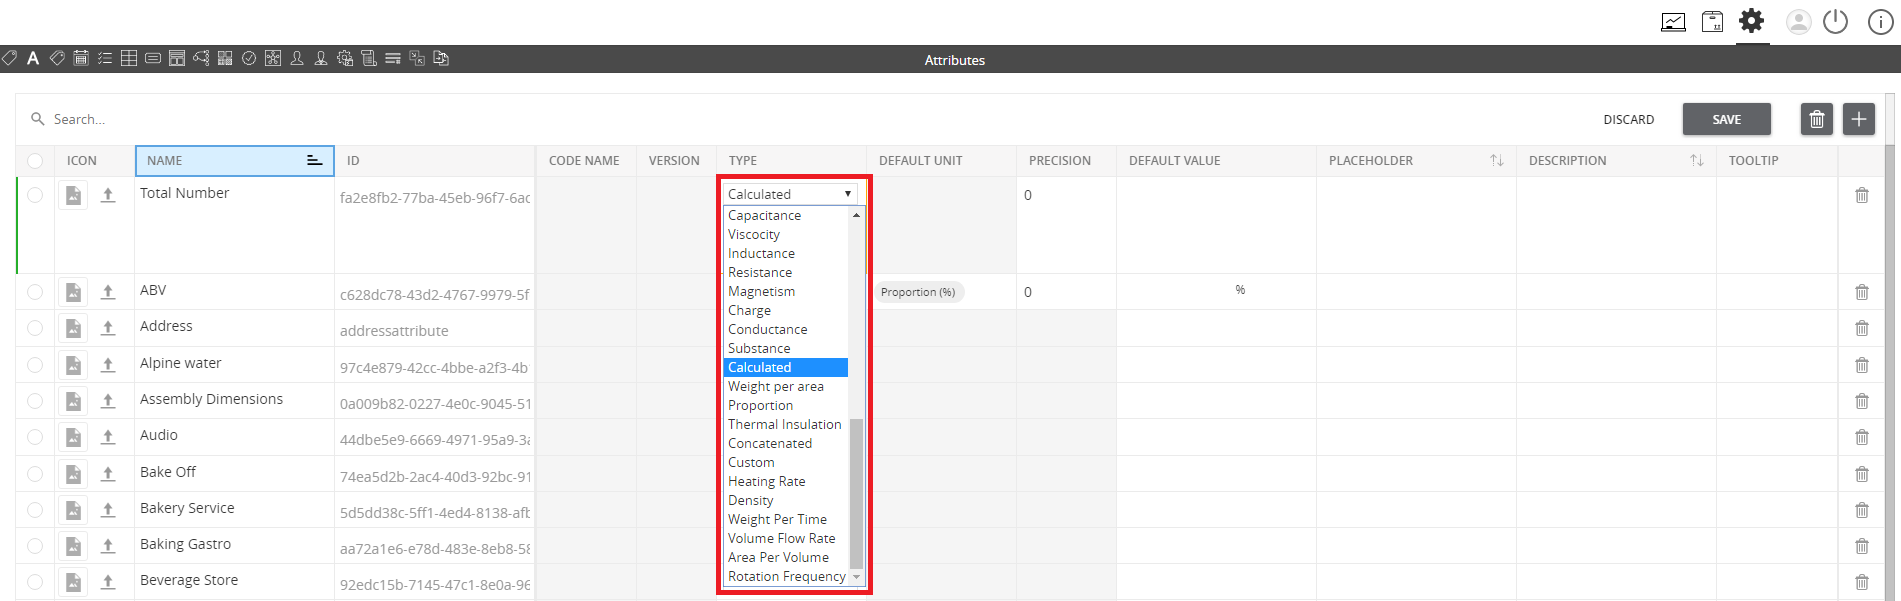The width and height of the screenshot is (1901, 601).
Task: Click the type list scroll up arrow
Action: pos(856,215)
